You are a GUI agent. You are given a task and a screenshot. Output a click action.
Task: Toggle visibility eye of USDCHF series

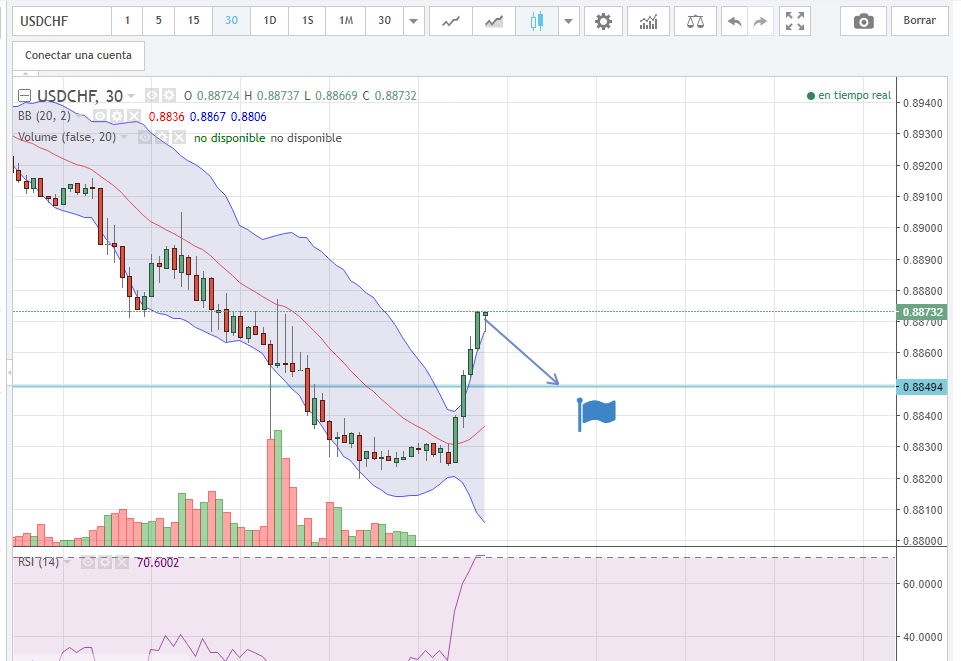[x=152, y=95]
